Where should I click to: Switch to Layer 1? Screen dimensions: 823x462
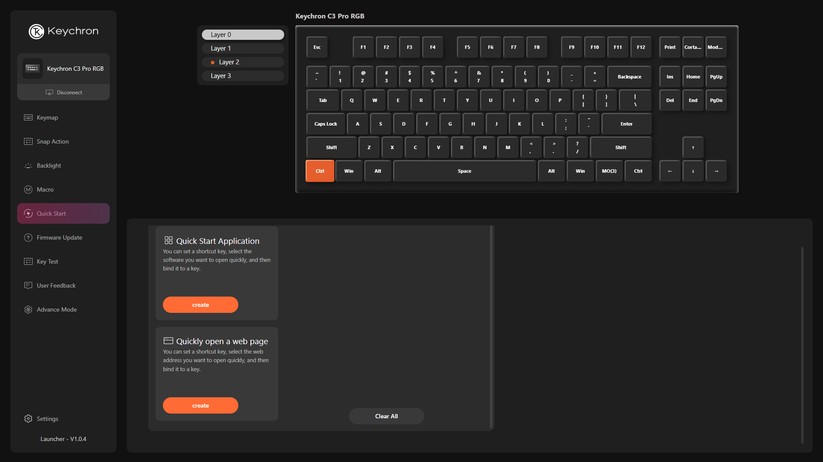pos(242,48)
